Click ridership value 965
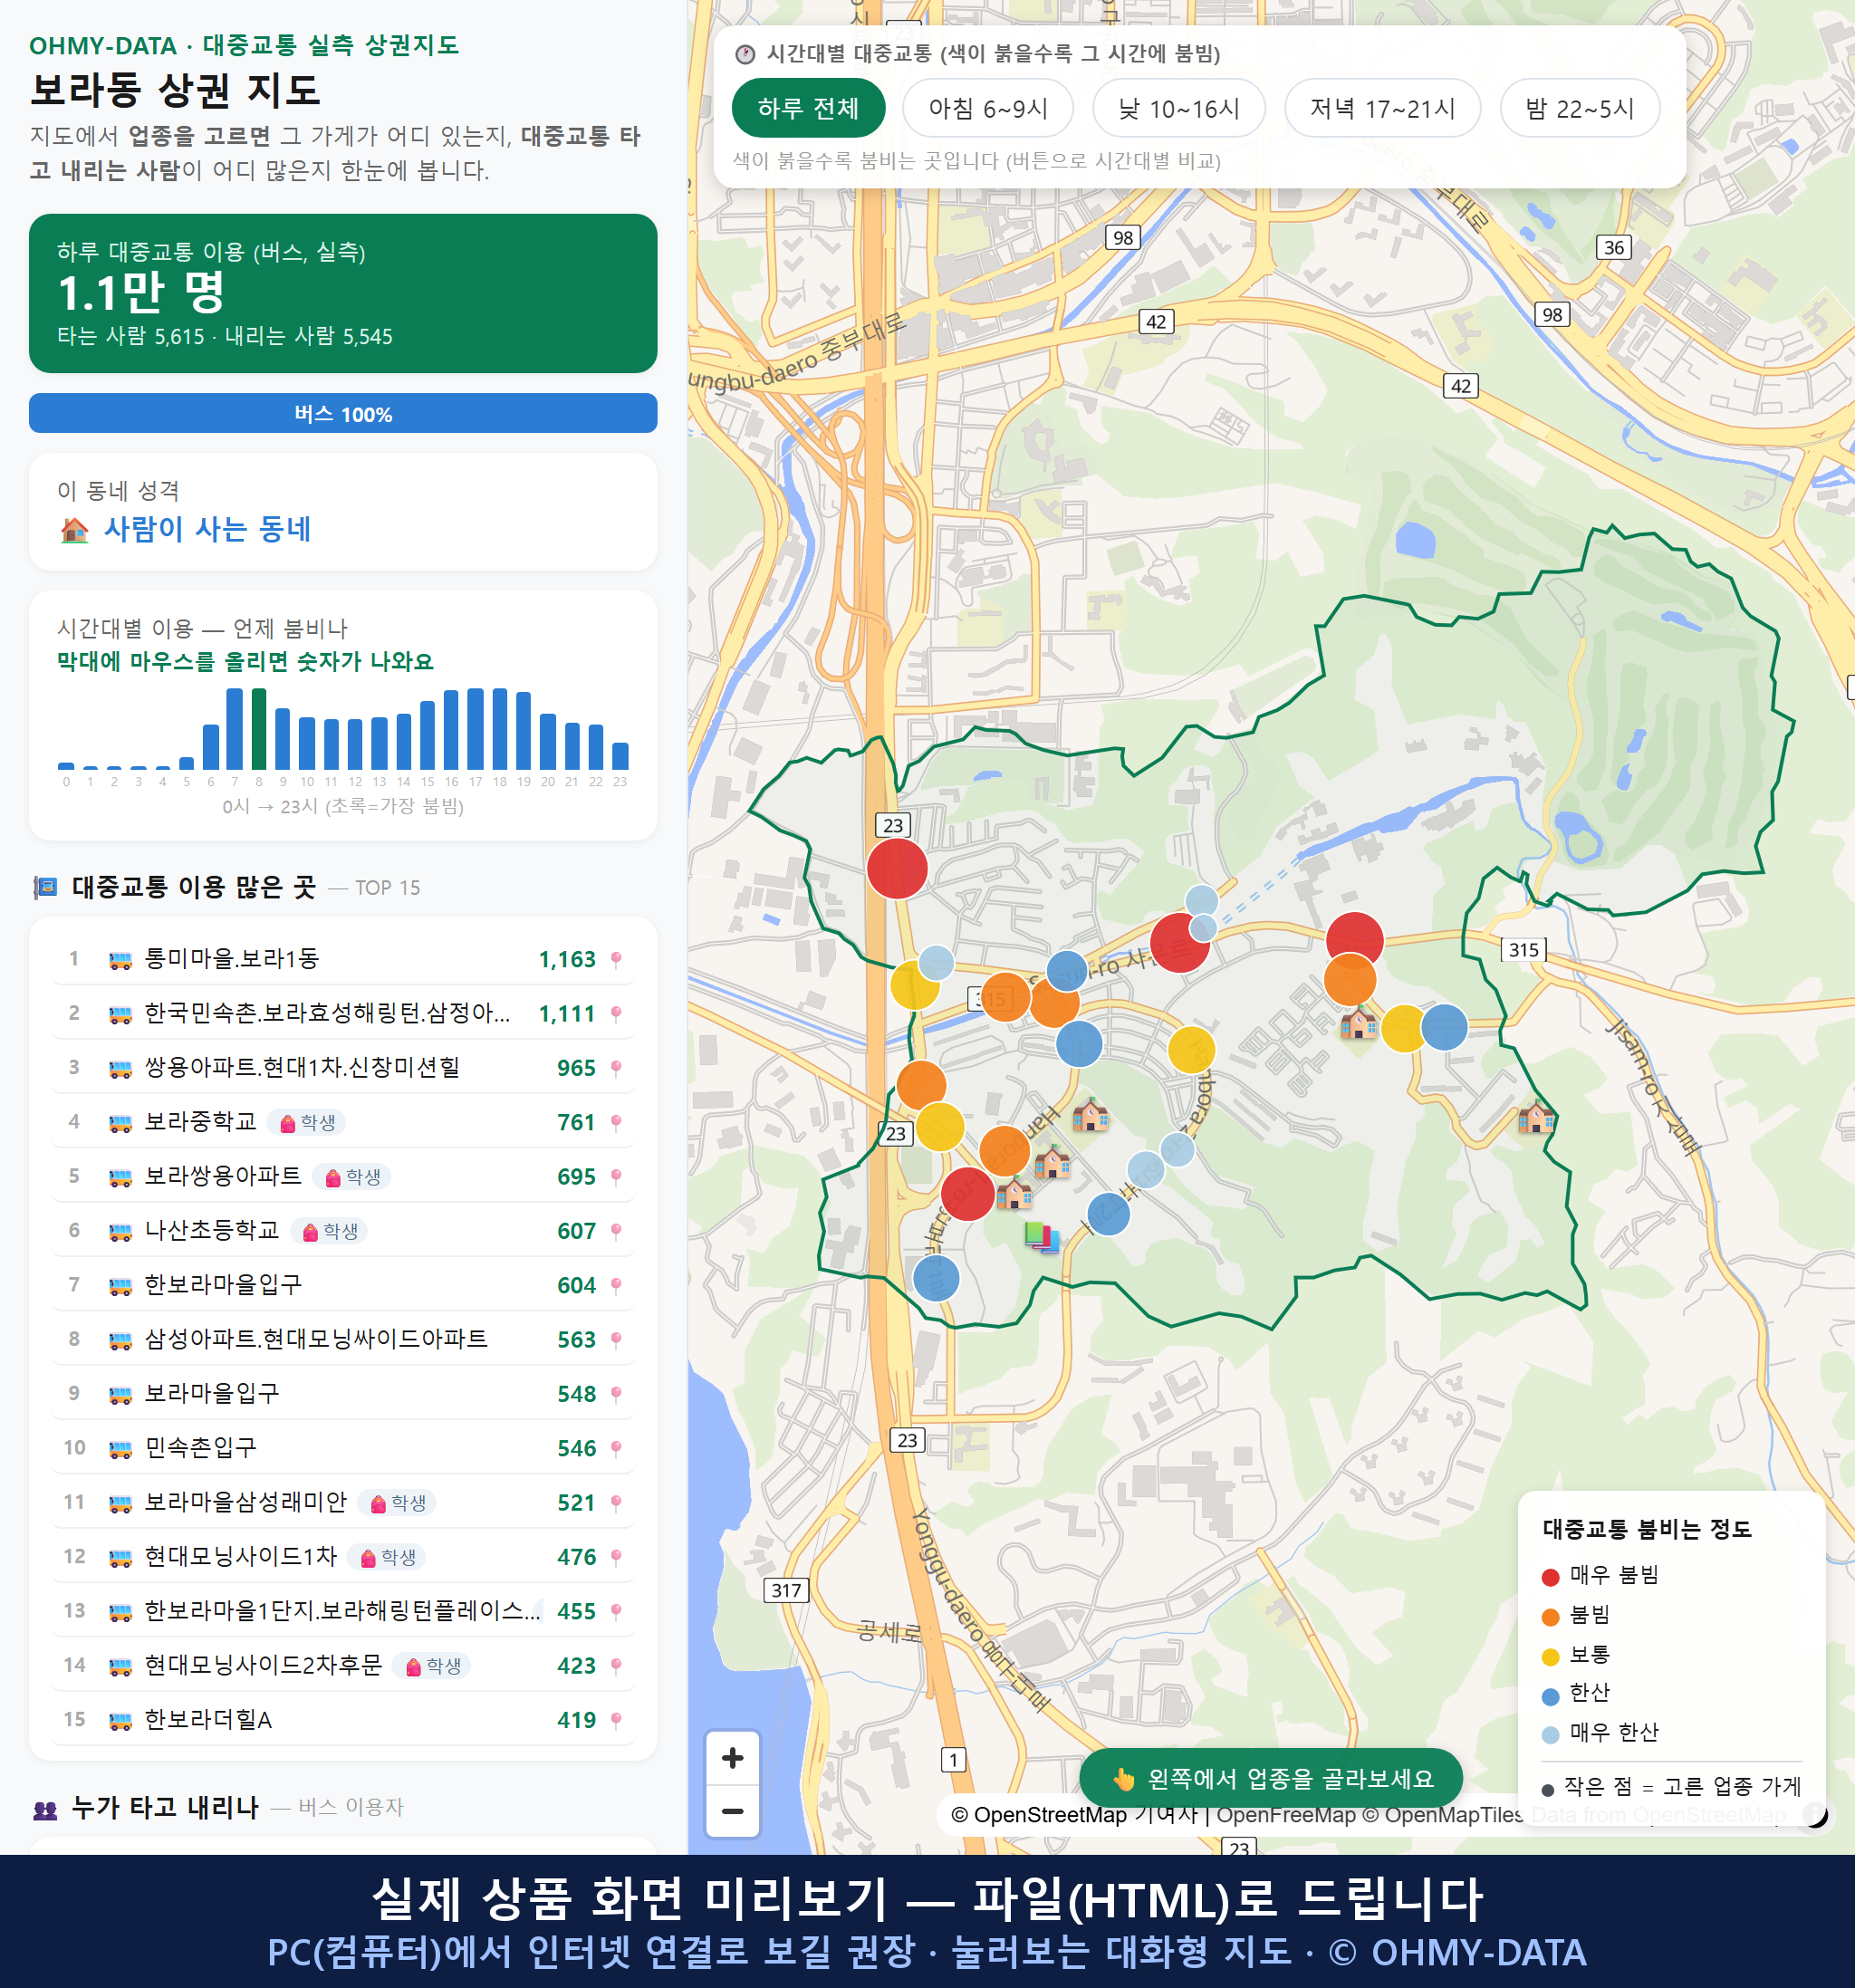Image resolution: width=1855 pixels, height=1988 pixels. [576, 1068]
